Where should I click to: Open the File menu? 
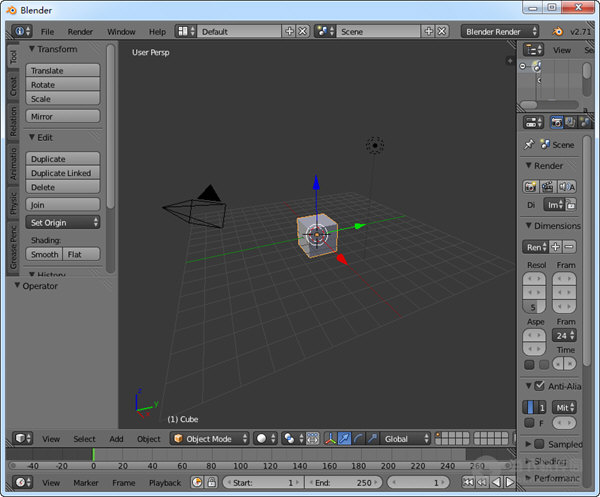pos(47,32)
